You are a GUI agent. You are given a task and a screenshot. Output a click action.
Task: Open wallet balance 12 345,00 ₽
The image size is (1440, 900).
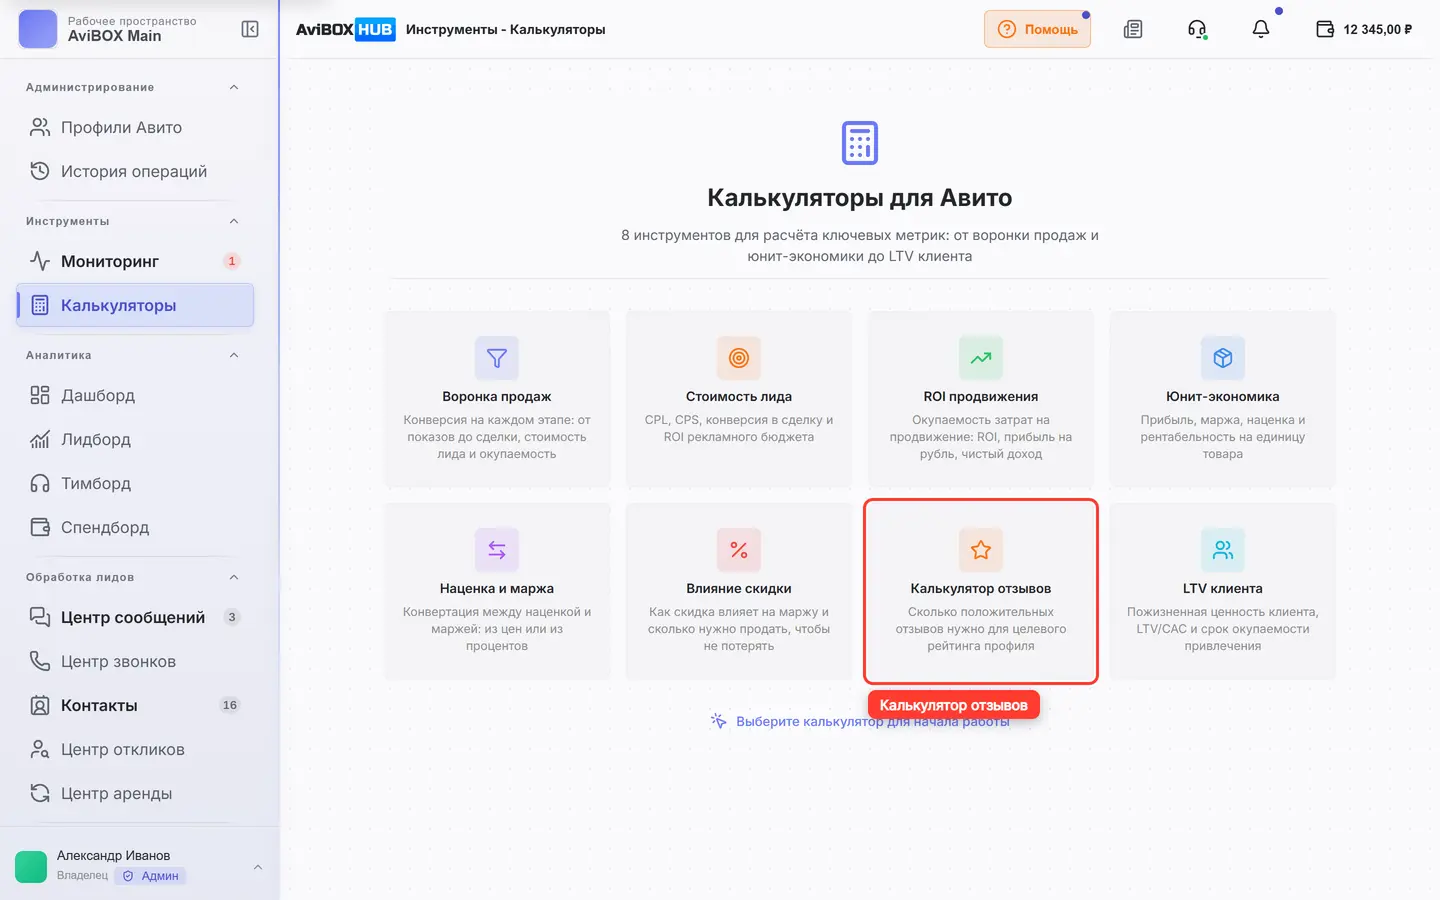1364,29
